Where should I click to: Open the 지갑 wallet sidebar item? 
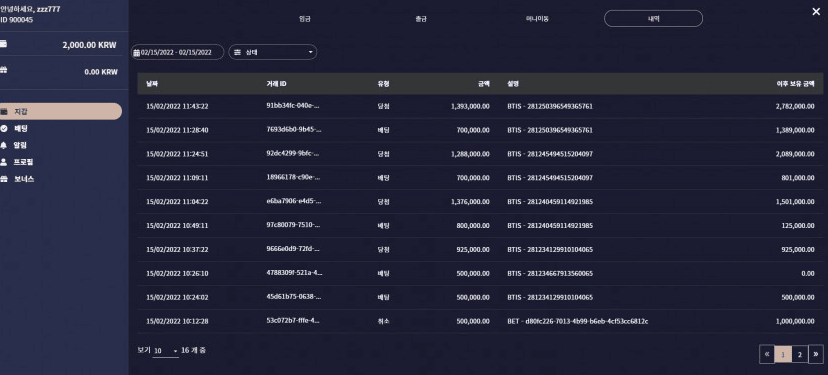(60, 111)
